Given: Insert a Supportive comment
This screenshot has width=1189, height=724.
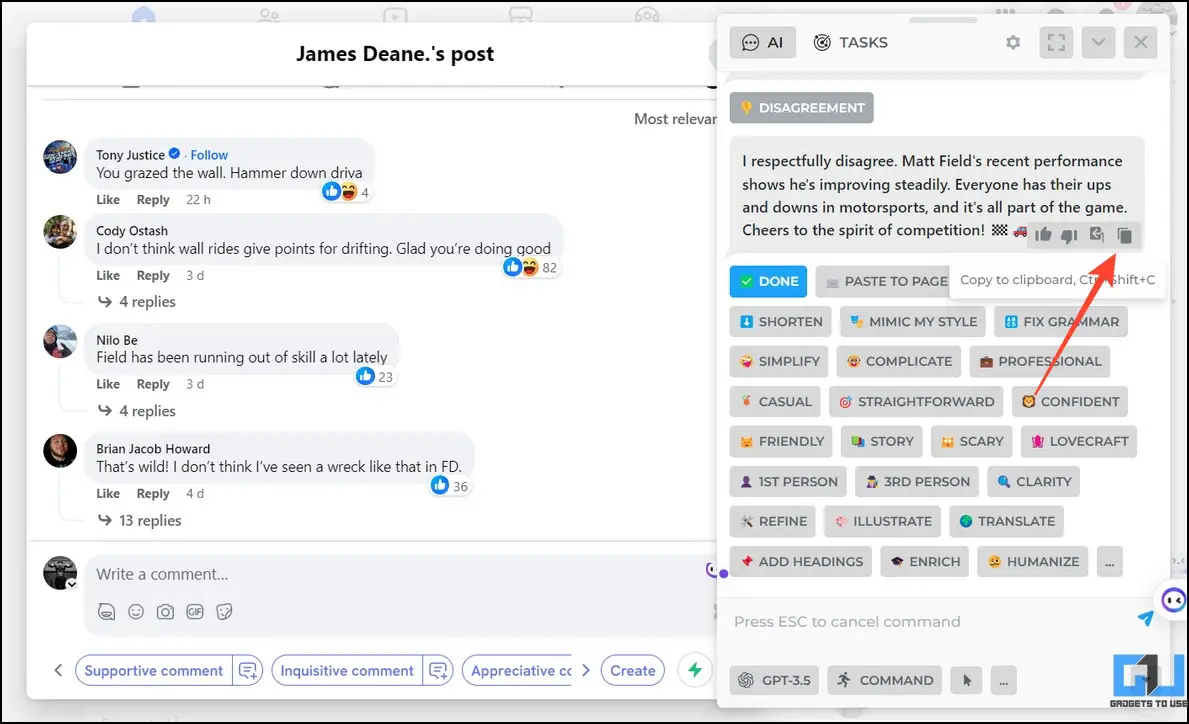Looking at the screenshot, I should coord(154,671).
